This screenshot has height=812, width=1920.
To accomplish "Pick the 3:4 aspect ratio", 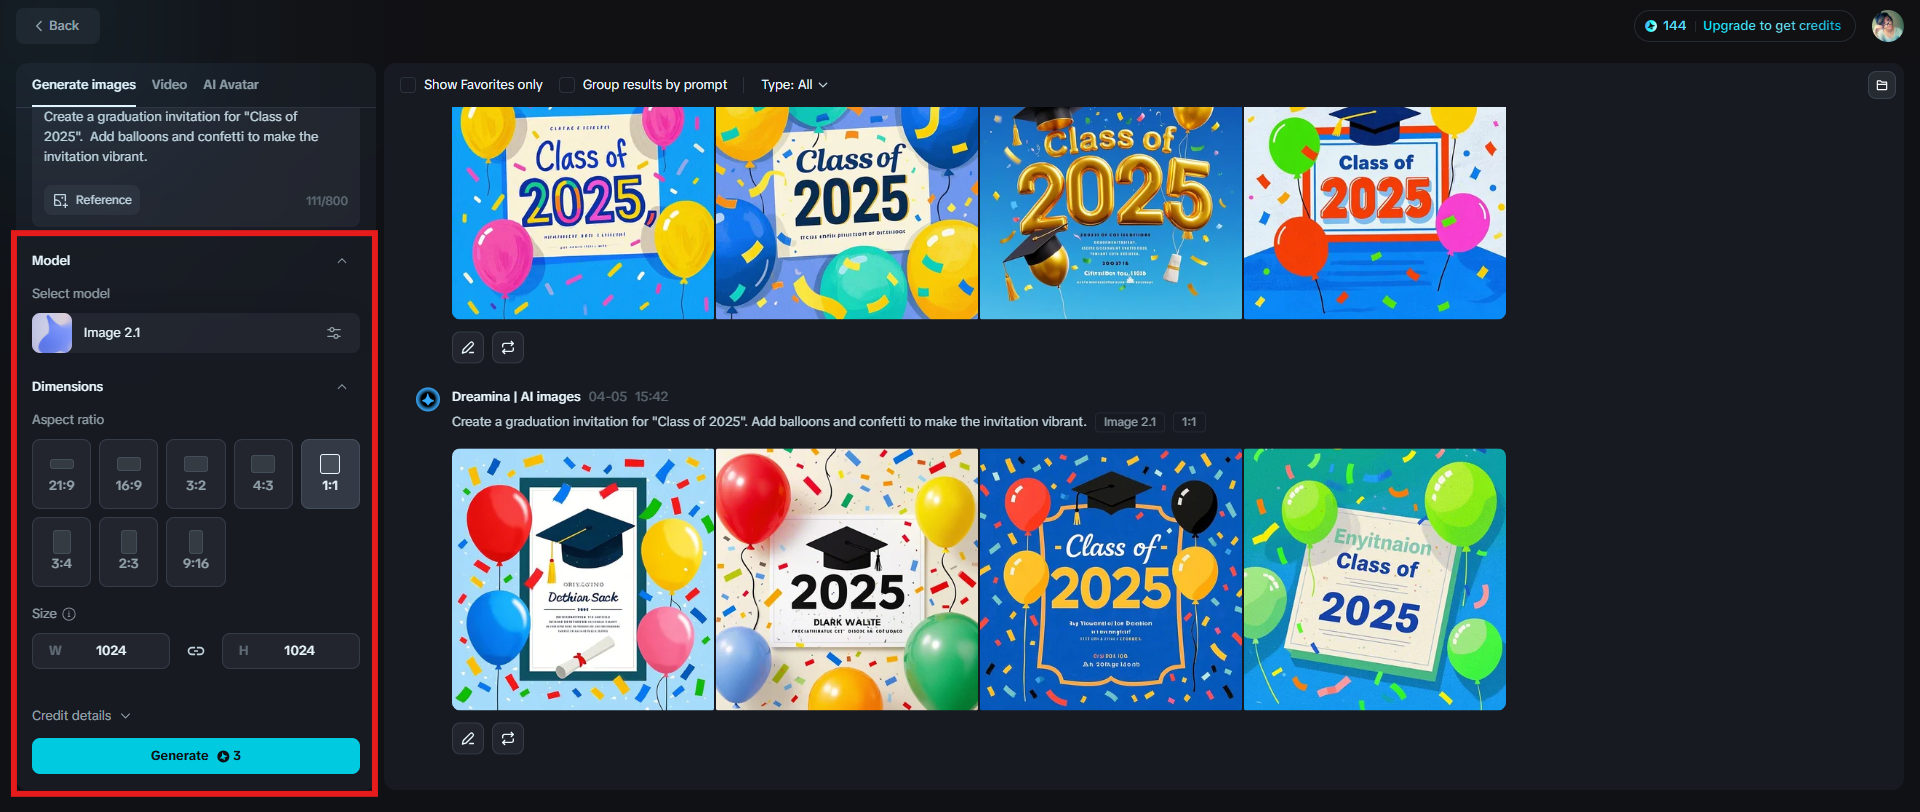I will [x=62, y=552].
